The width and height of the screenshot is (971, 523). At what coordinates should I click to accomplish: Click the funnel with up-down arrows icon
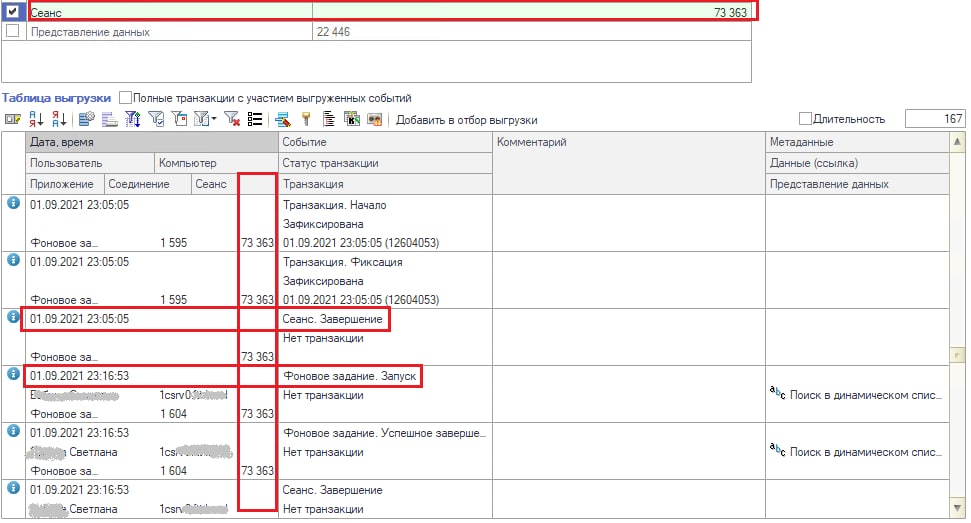pos(133,119)
